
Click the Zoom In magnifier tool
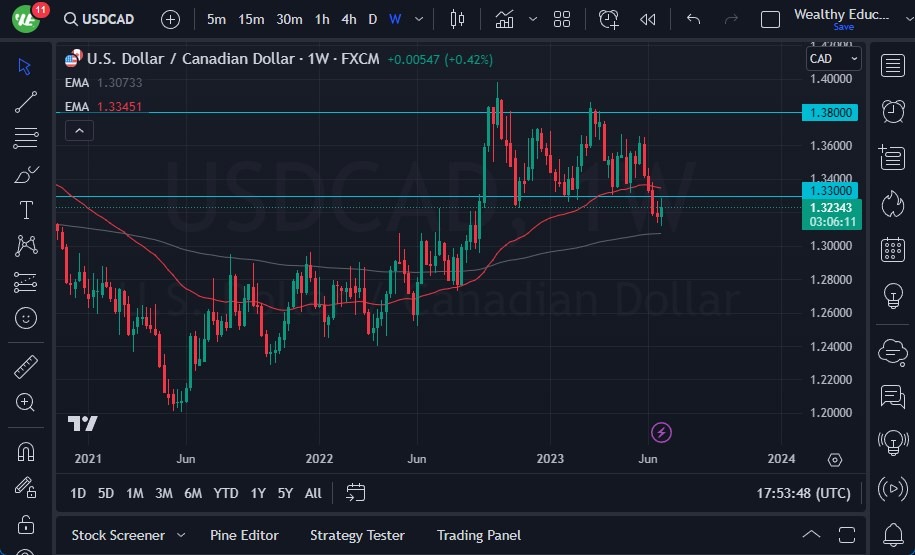[x=26, y=402]
